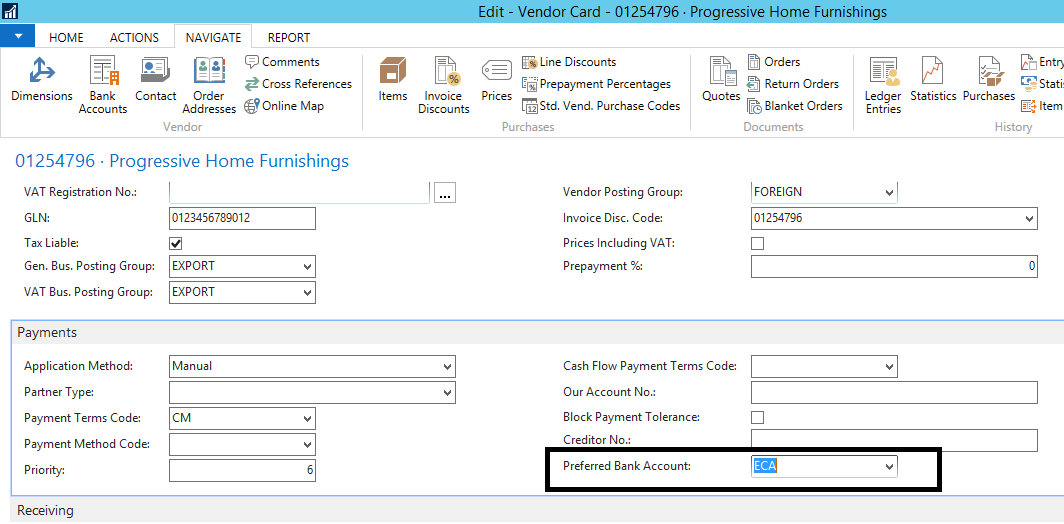1064x524 pixels.
Task: Open Invoice Discounts
Action: (x=444, y=85)
